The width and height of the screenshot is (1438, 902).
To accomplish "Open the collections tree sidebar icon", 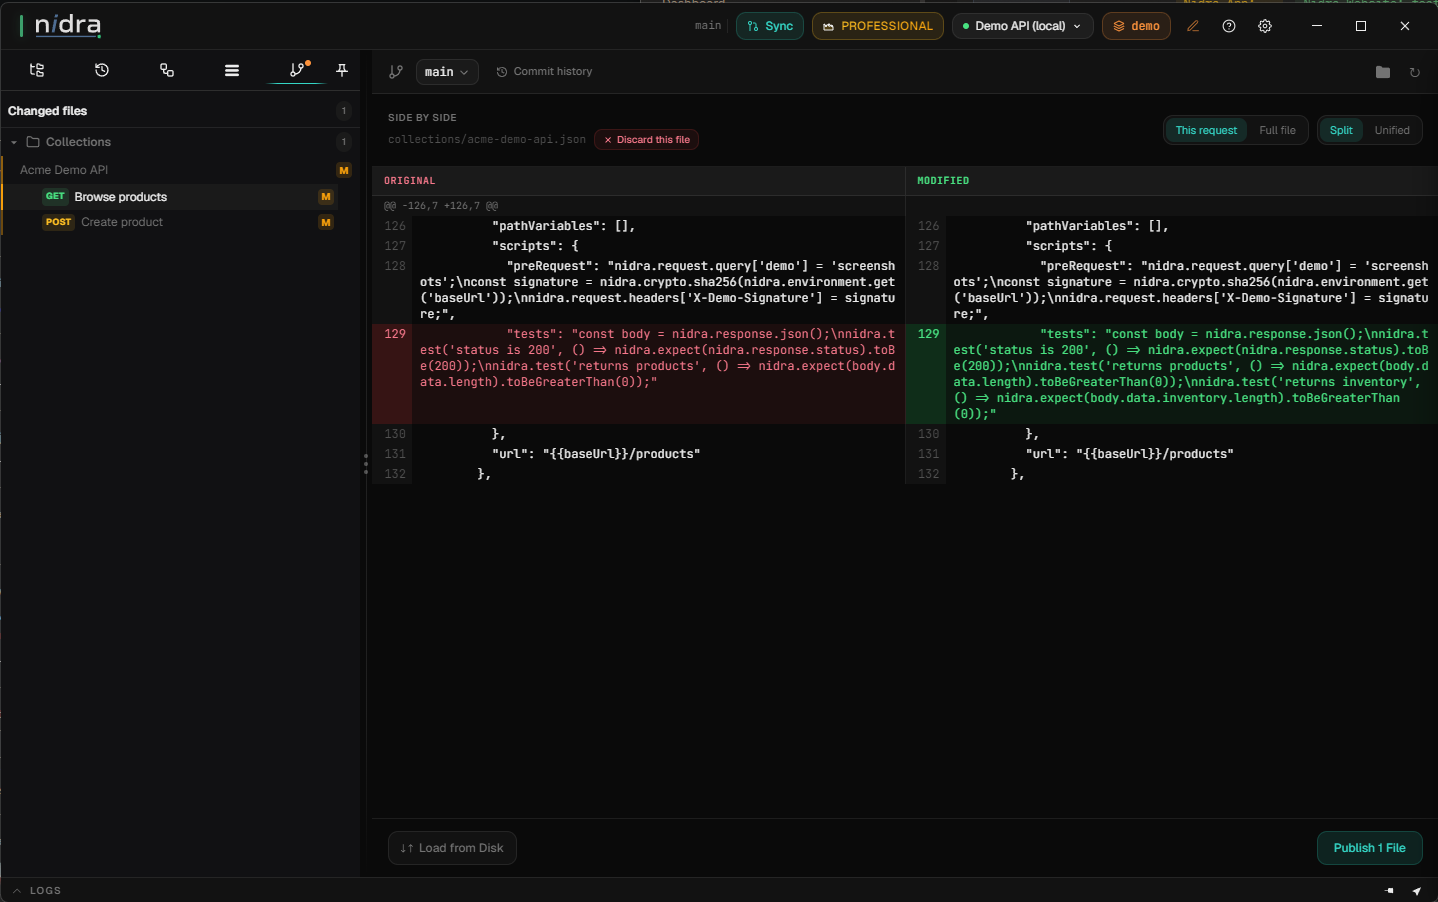I will point(37,70).
